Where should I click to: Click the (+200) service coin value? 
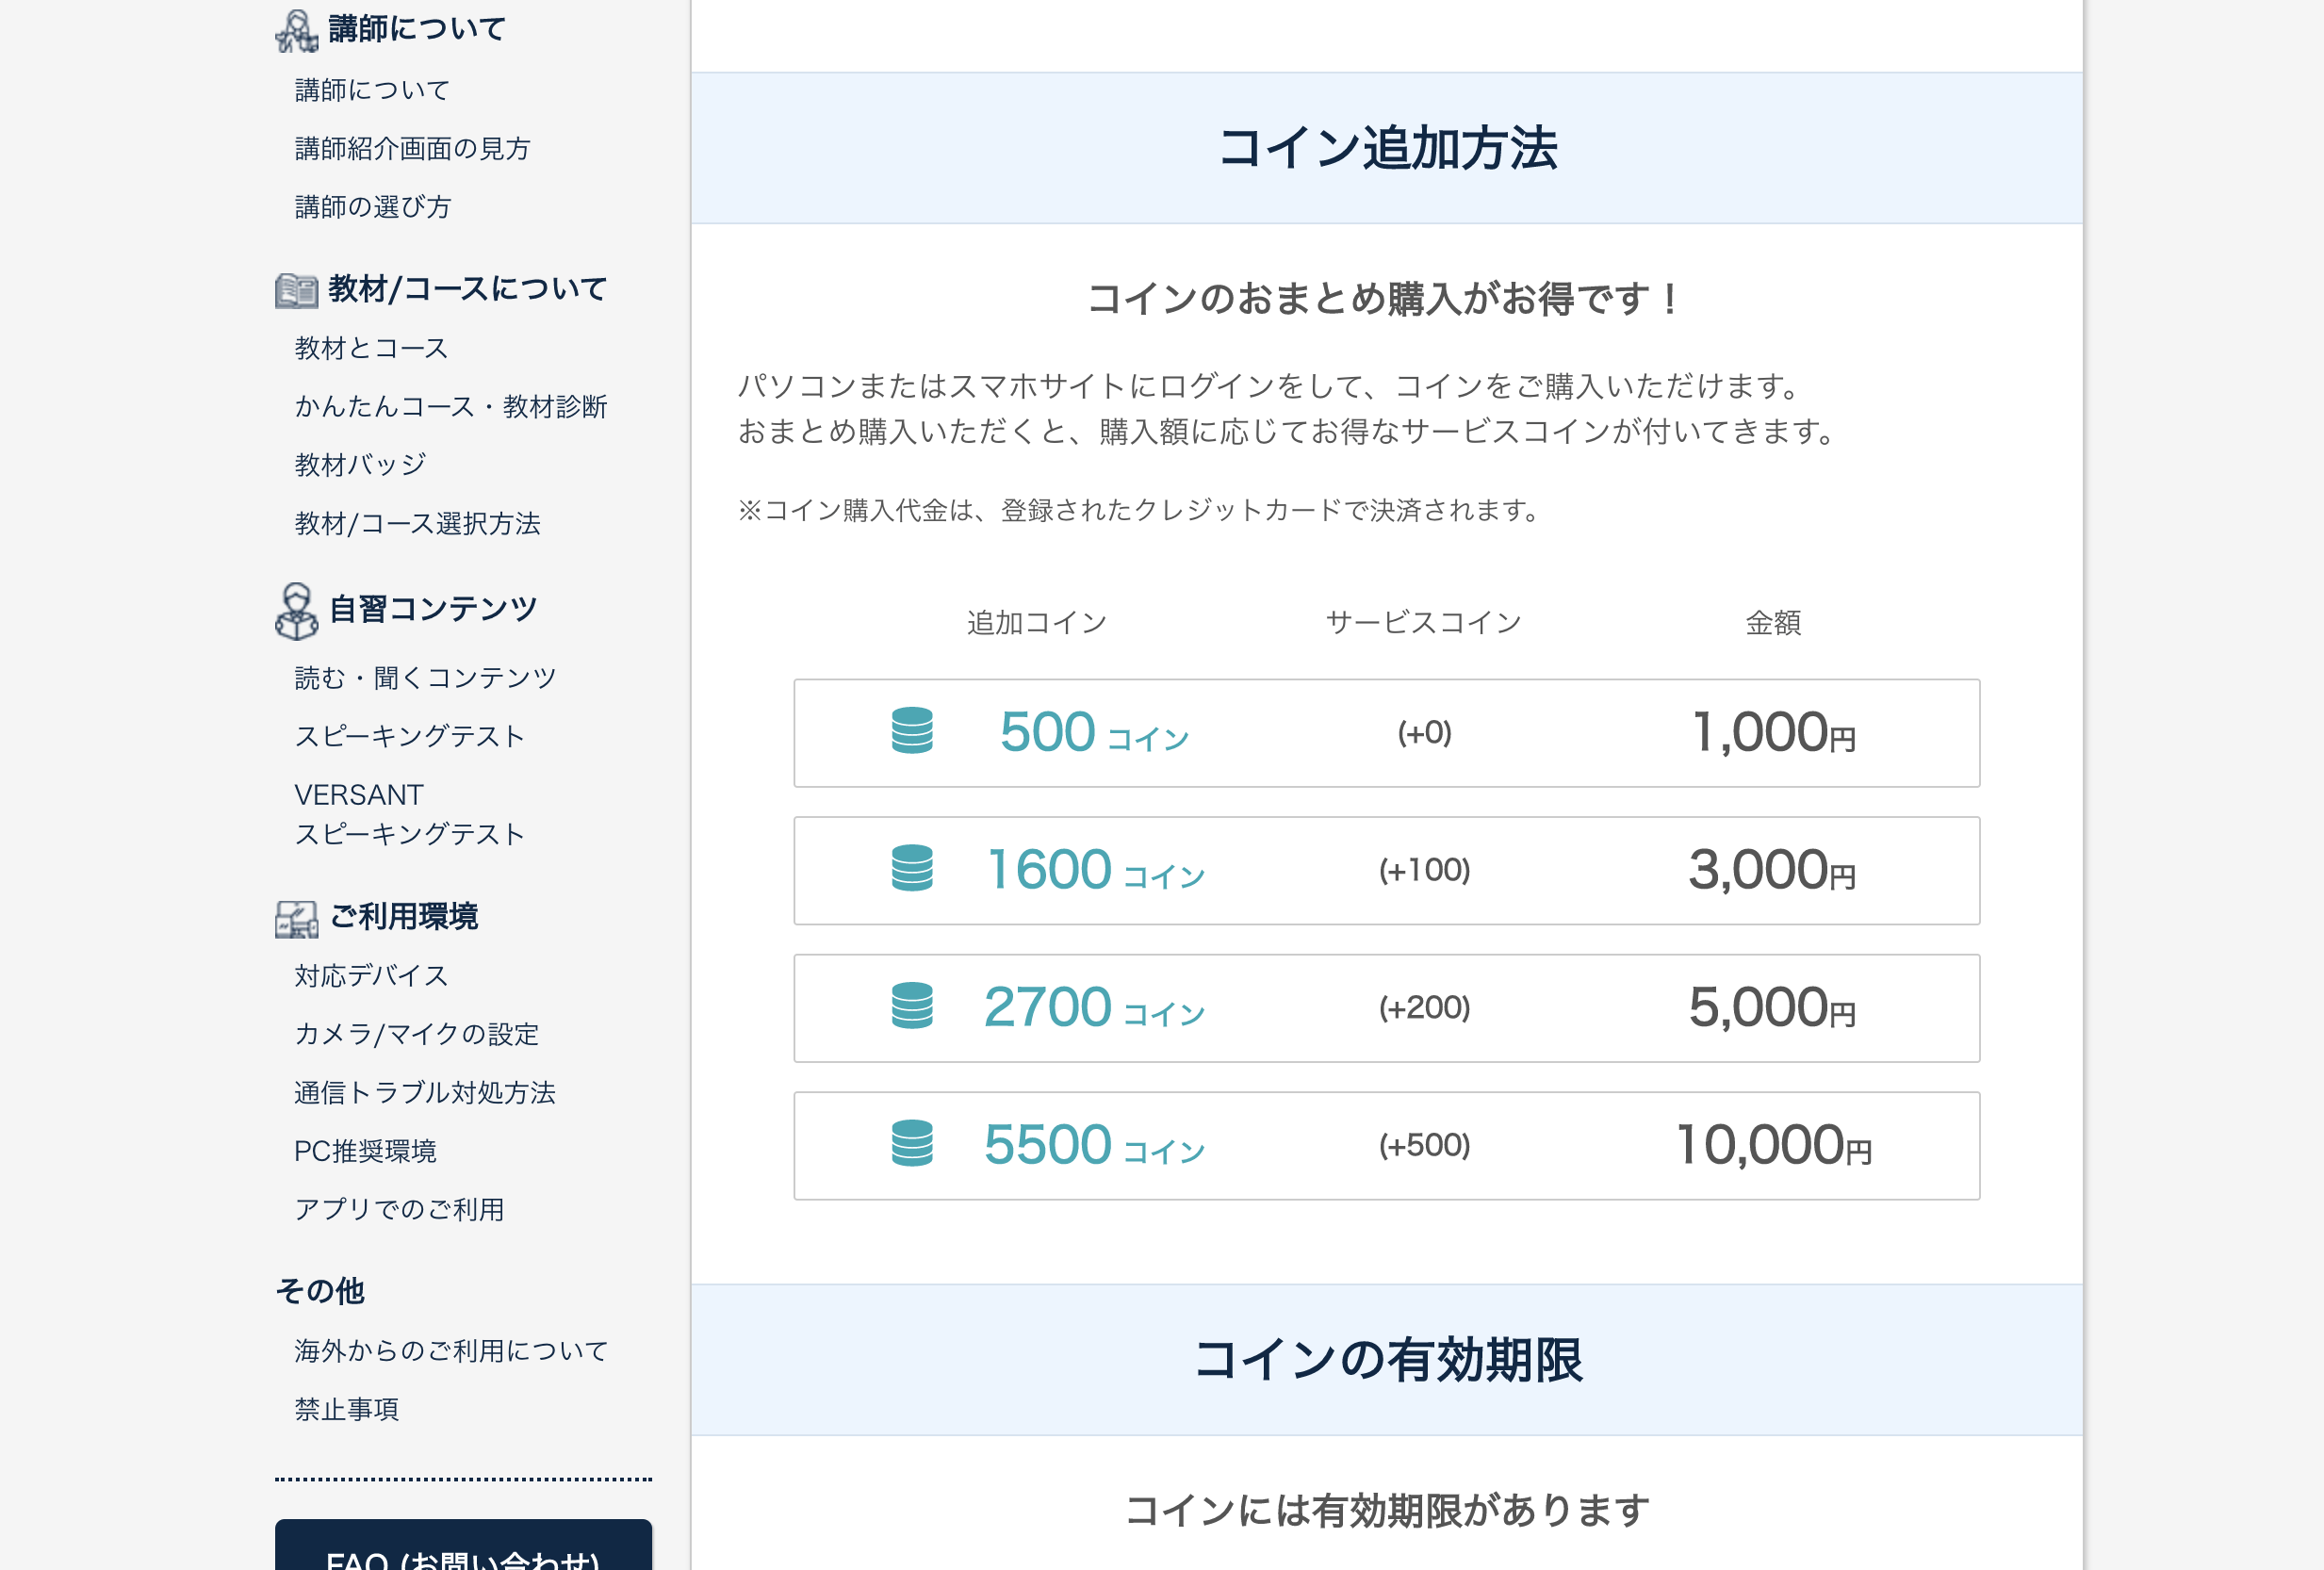[1424, 1007]
